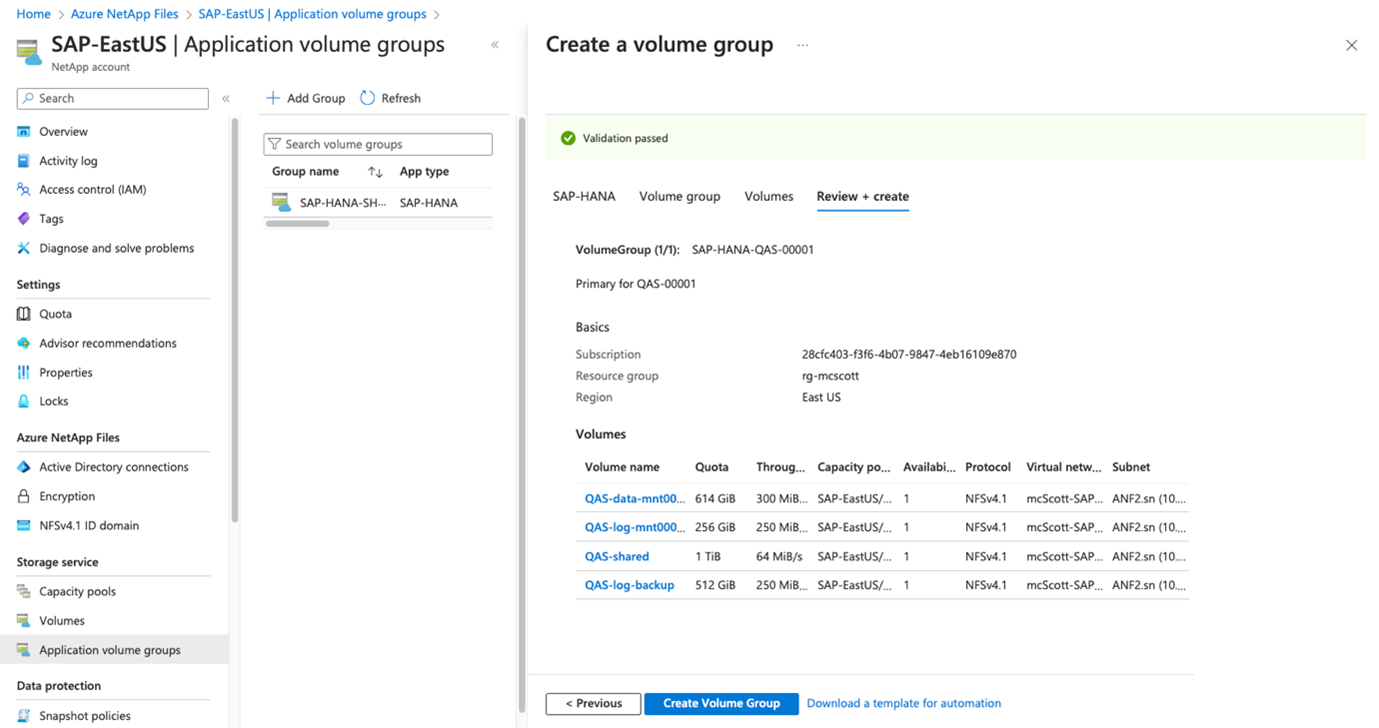The image size is (1379, 728).
Task: Click the Diagnose and solve problems icon
Action: (x=24, y=248)
